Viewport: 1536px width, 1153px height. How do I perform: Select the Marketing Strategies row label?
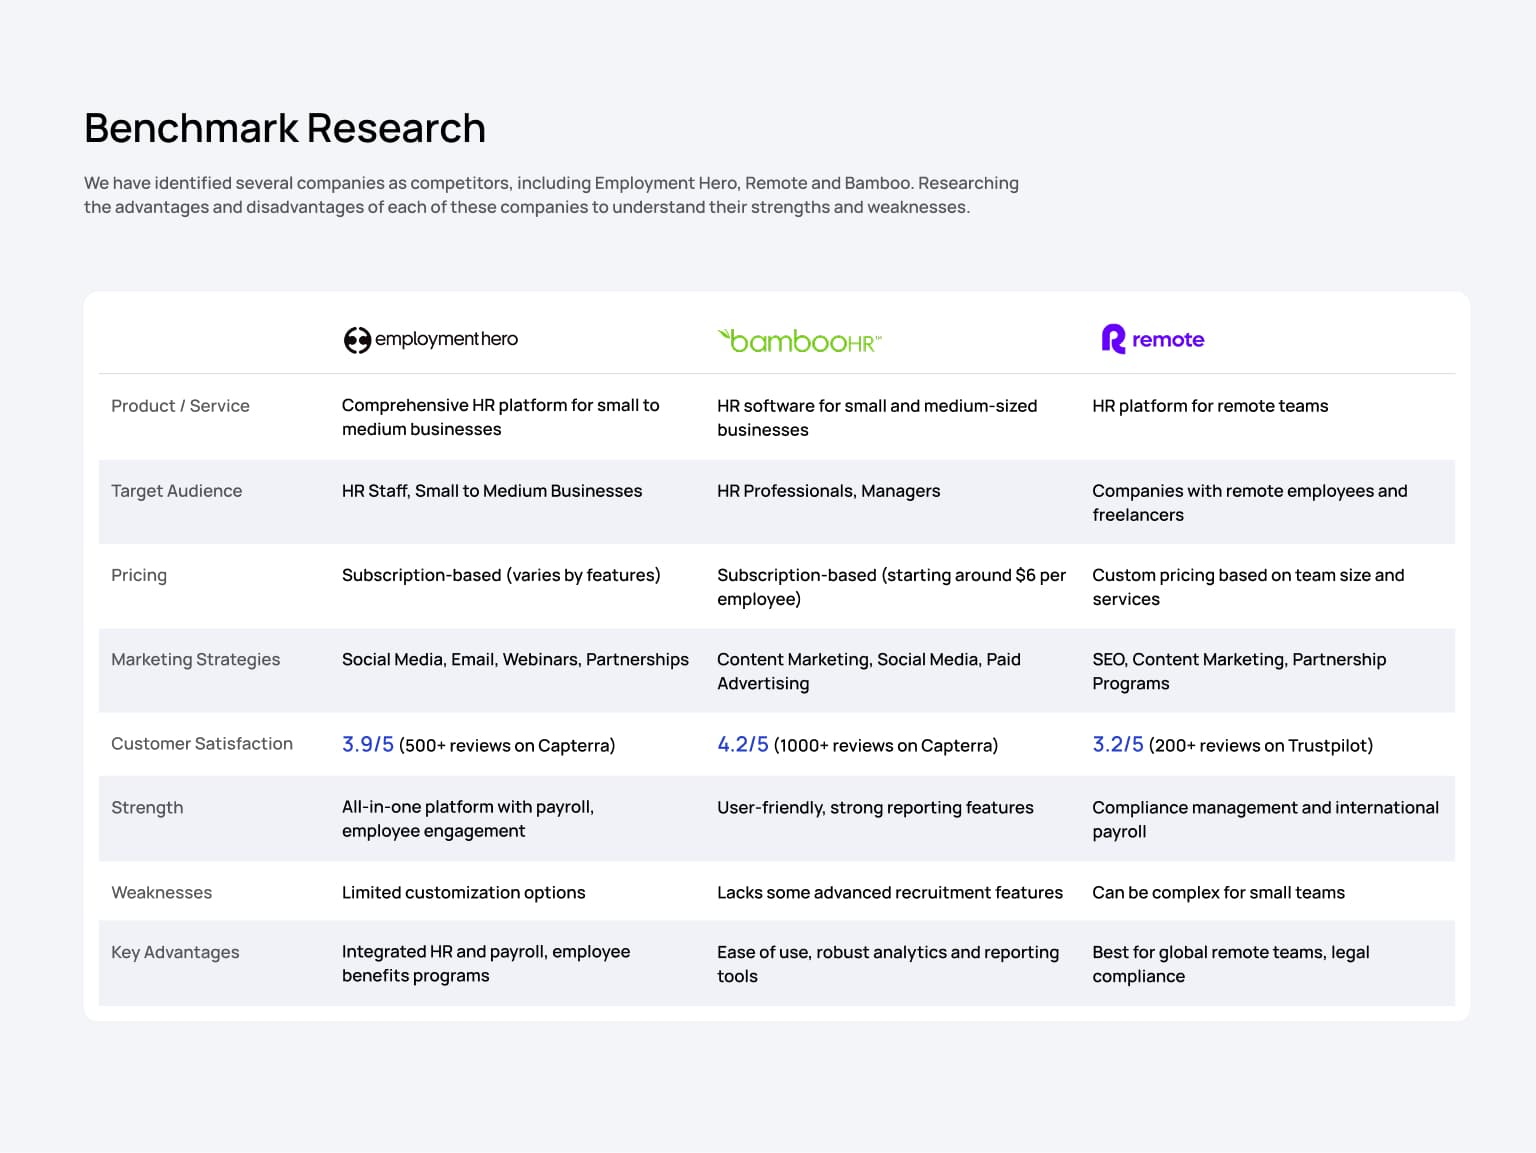195,659
